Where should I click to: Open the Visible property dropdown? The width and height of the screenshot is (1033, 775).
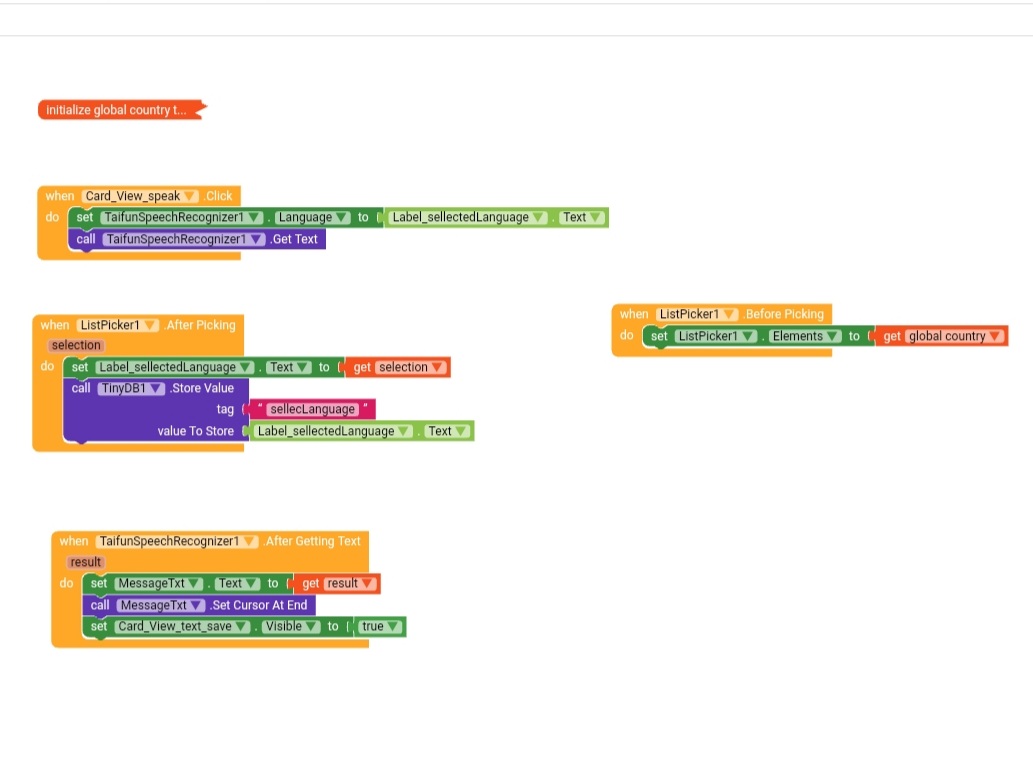point(291,626)
